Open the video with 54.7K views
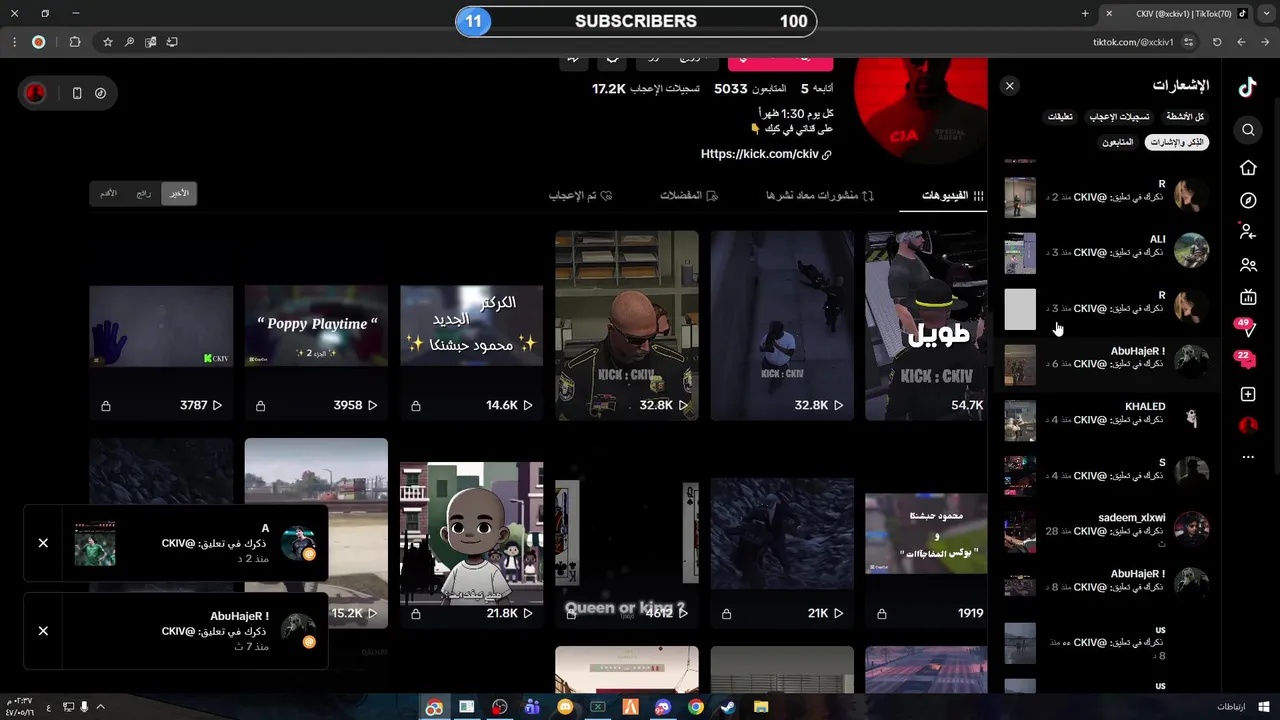The height and width of the screenshot is (720, 1280). click(x=926, y=326)
